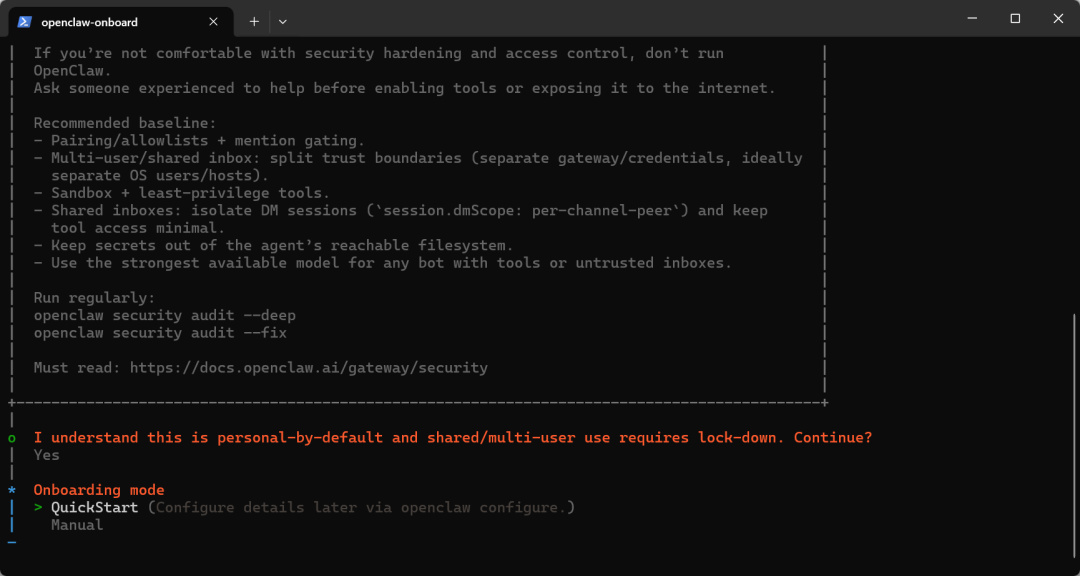This screenshot has height=576, width=1080.
Task: Click the 'openclaw security audit --fix' command
Action: tap(160, 333)
